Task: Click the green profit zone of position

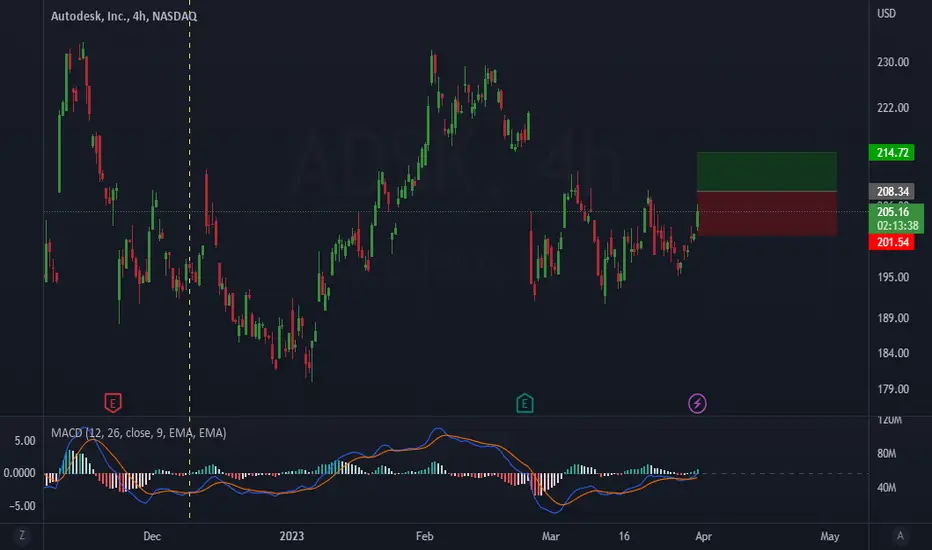Action: [767, 172]
